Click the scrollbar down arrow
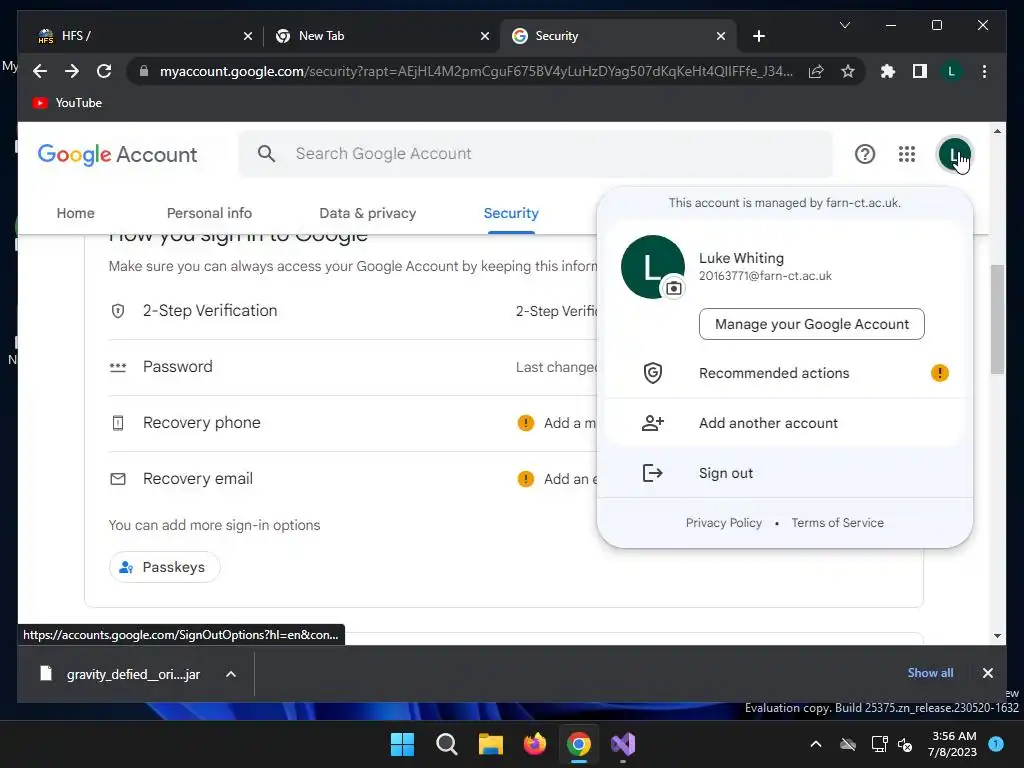1024x768 pixels. tap(997, 635)
